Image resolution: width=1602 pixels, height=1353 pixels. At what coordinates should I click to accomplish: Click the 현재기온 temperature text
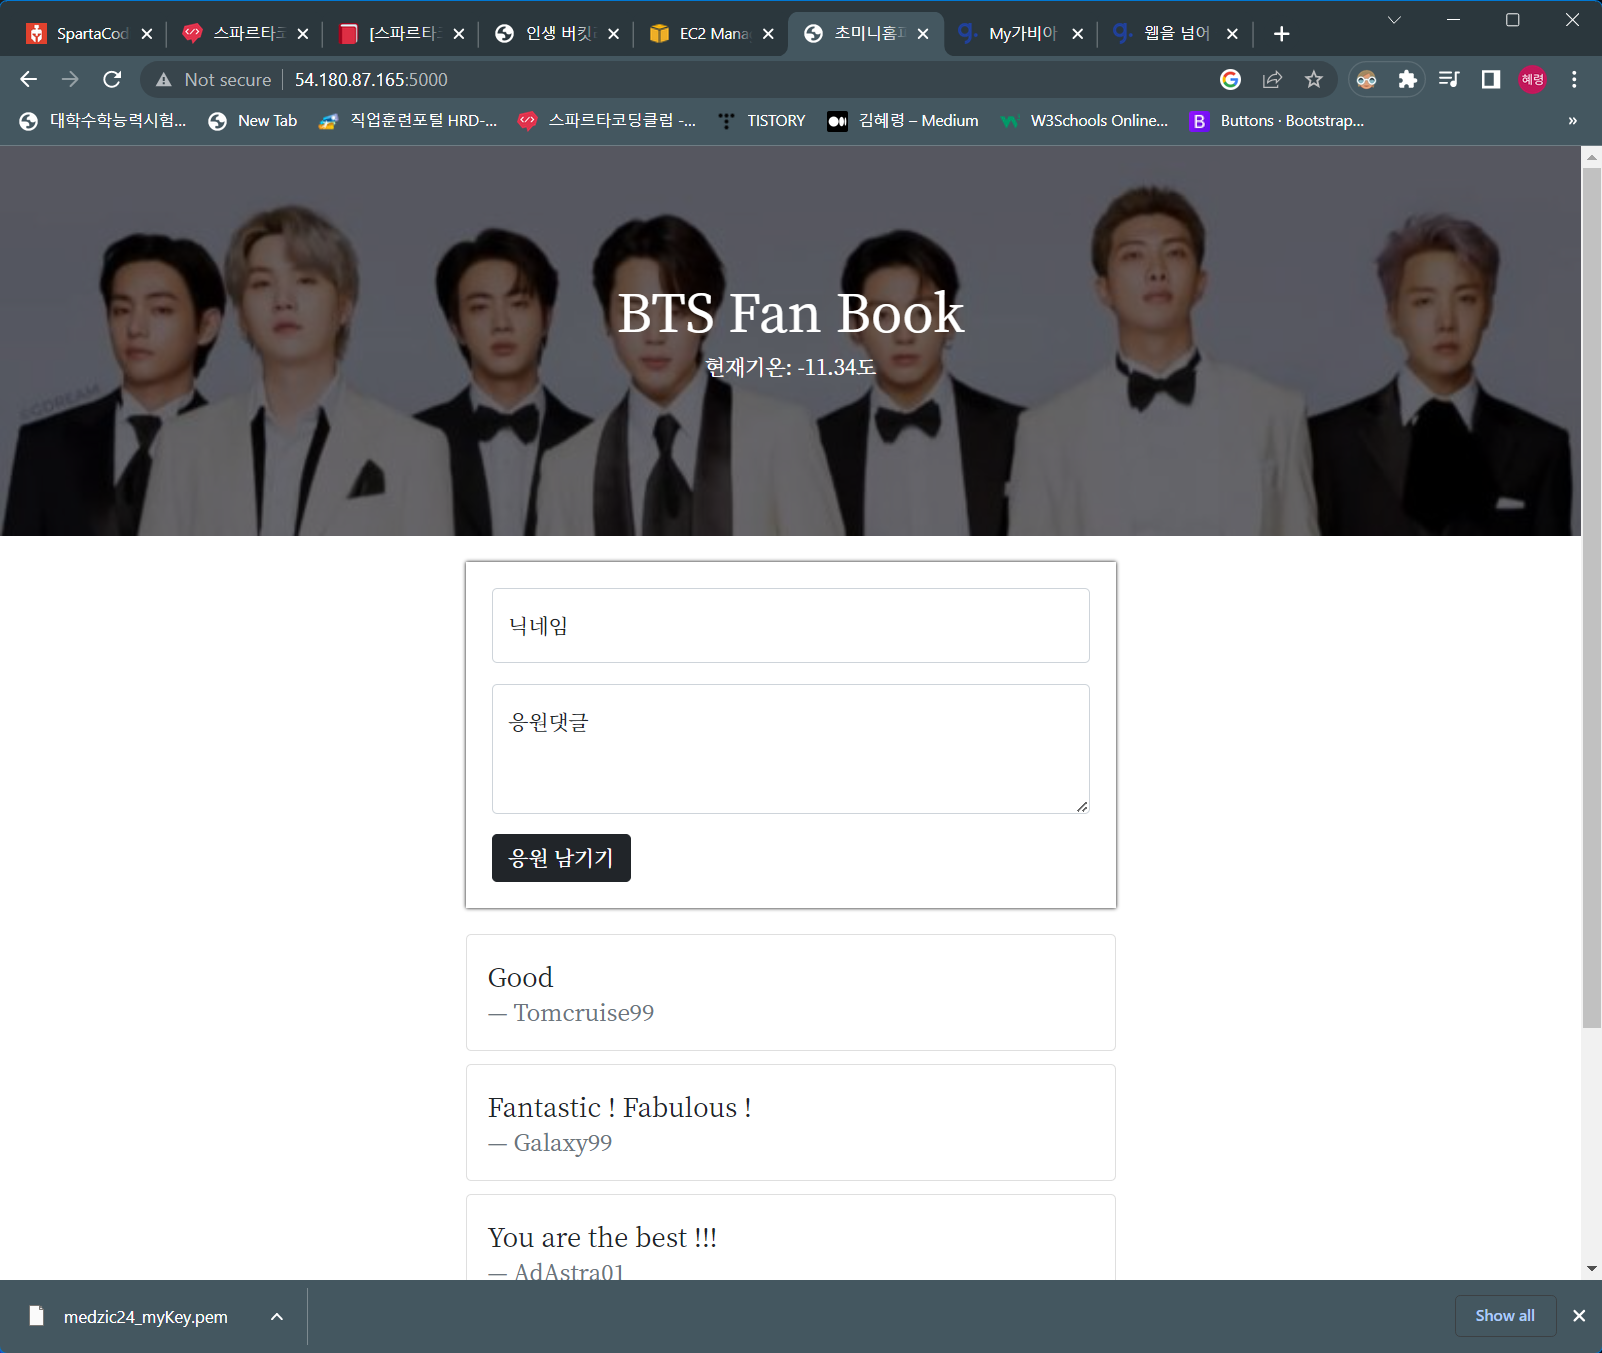(790, 367)
